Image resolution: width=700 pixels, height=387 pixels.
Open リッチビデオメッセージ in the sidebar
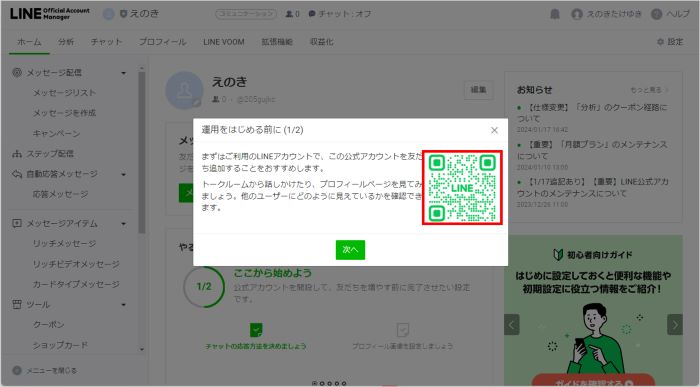click(76, 264)
